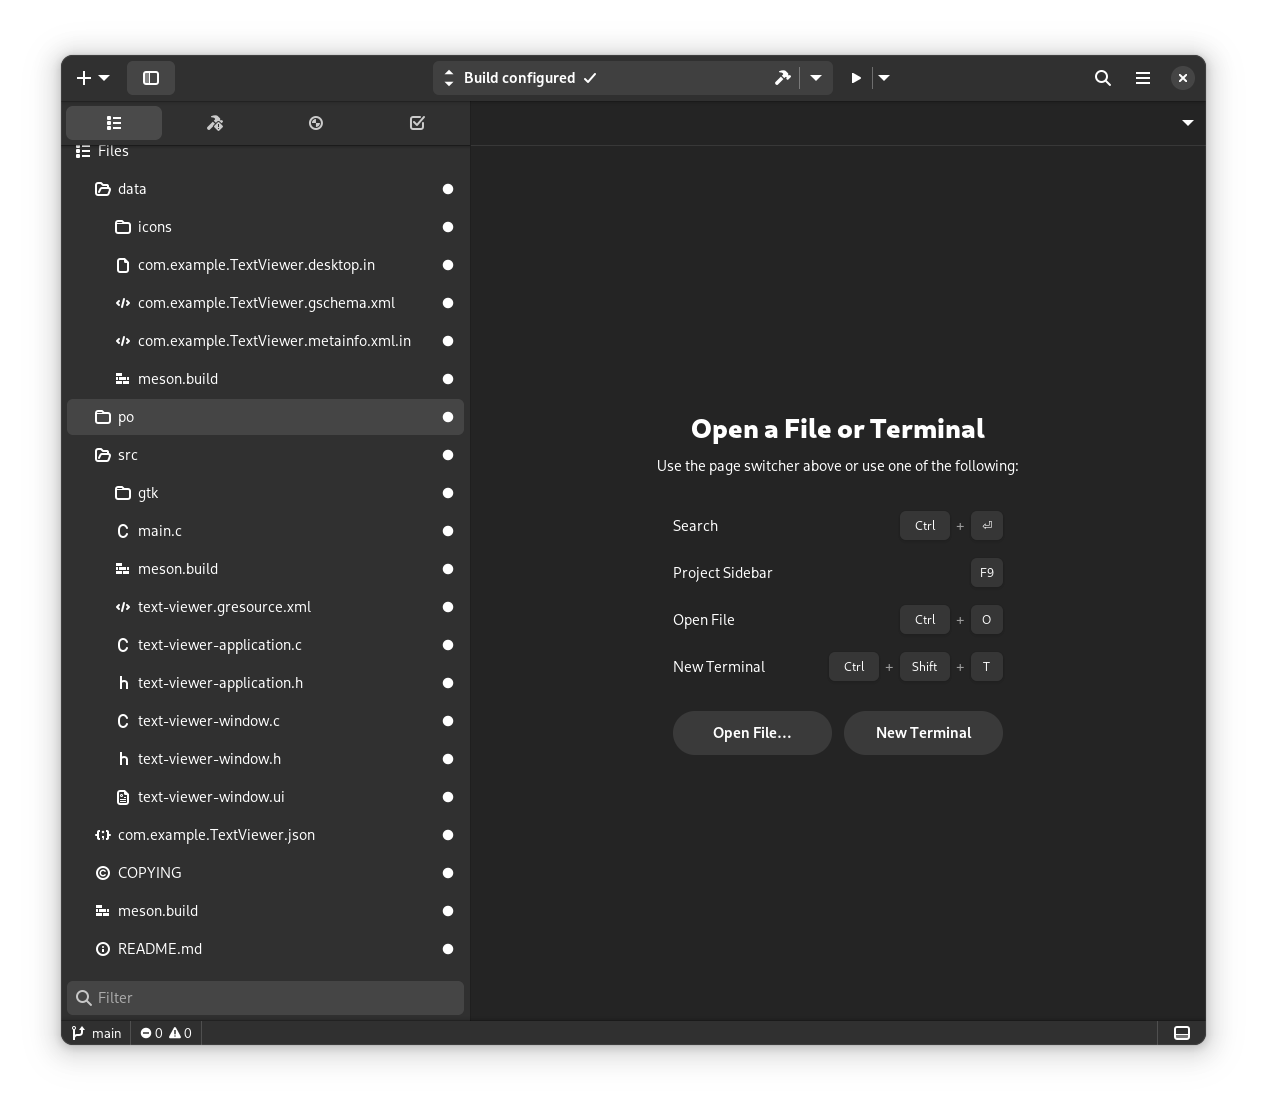This screenshot has height=1112, width=1267.
Task: Switch to the build pipeline hammer tab
Action: coord(215,122)
